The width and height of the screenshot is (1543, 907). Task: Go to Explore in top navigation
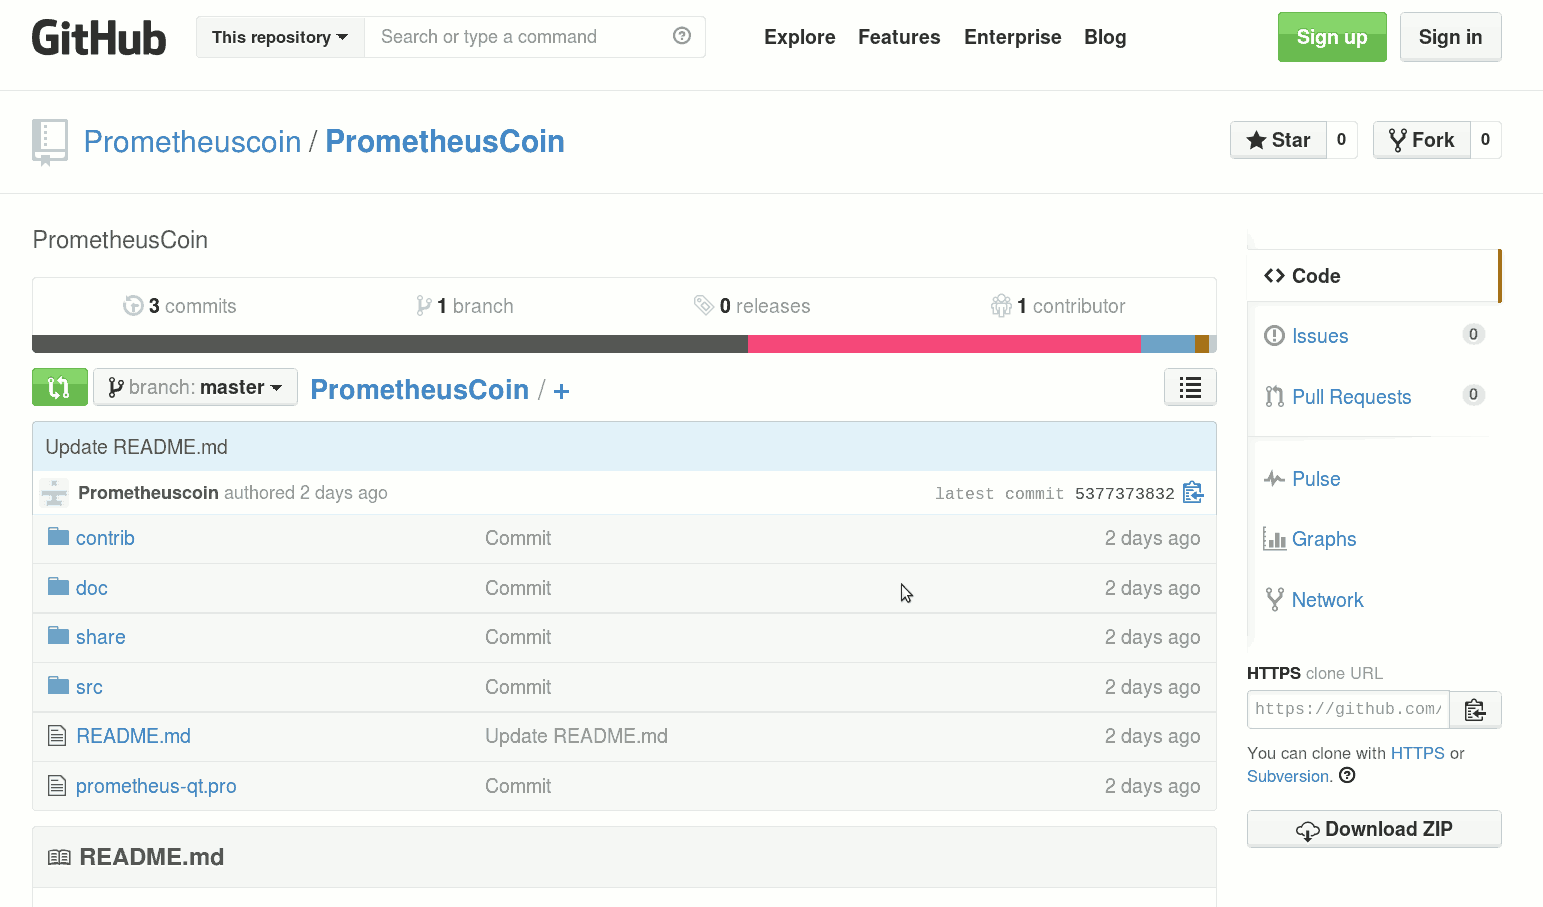(x=800, y=37)
